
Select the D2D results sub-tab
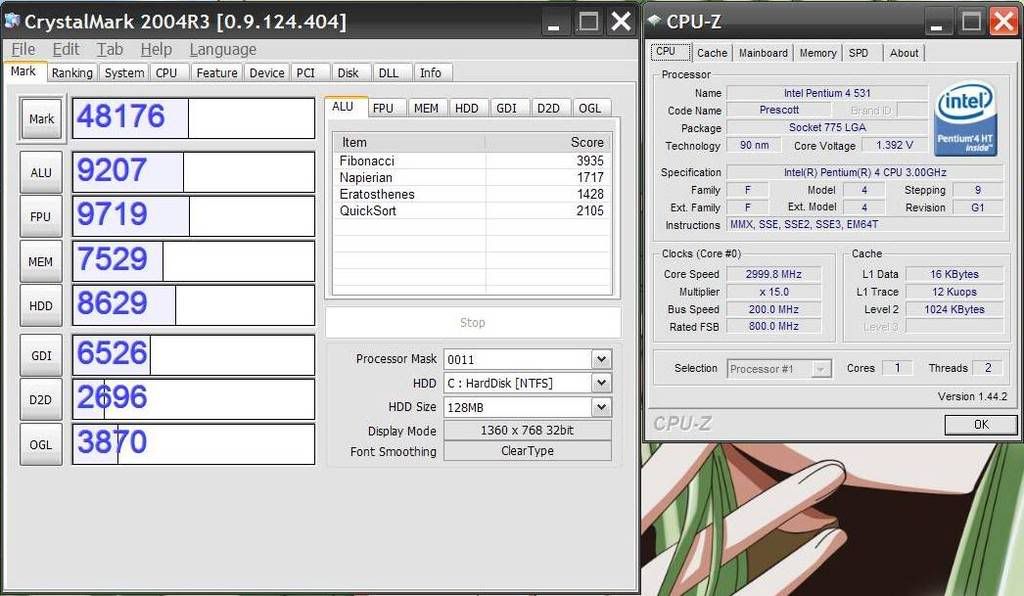[549, 108]
